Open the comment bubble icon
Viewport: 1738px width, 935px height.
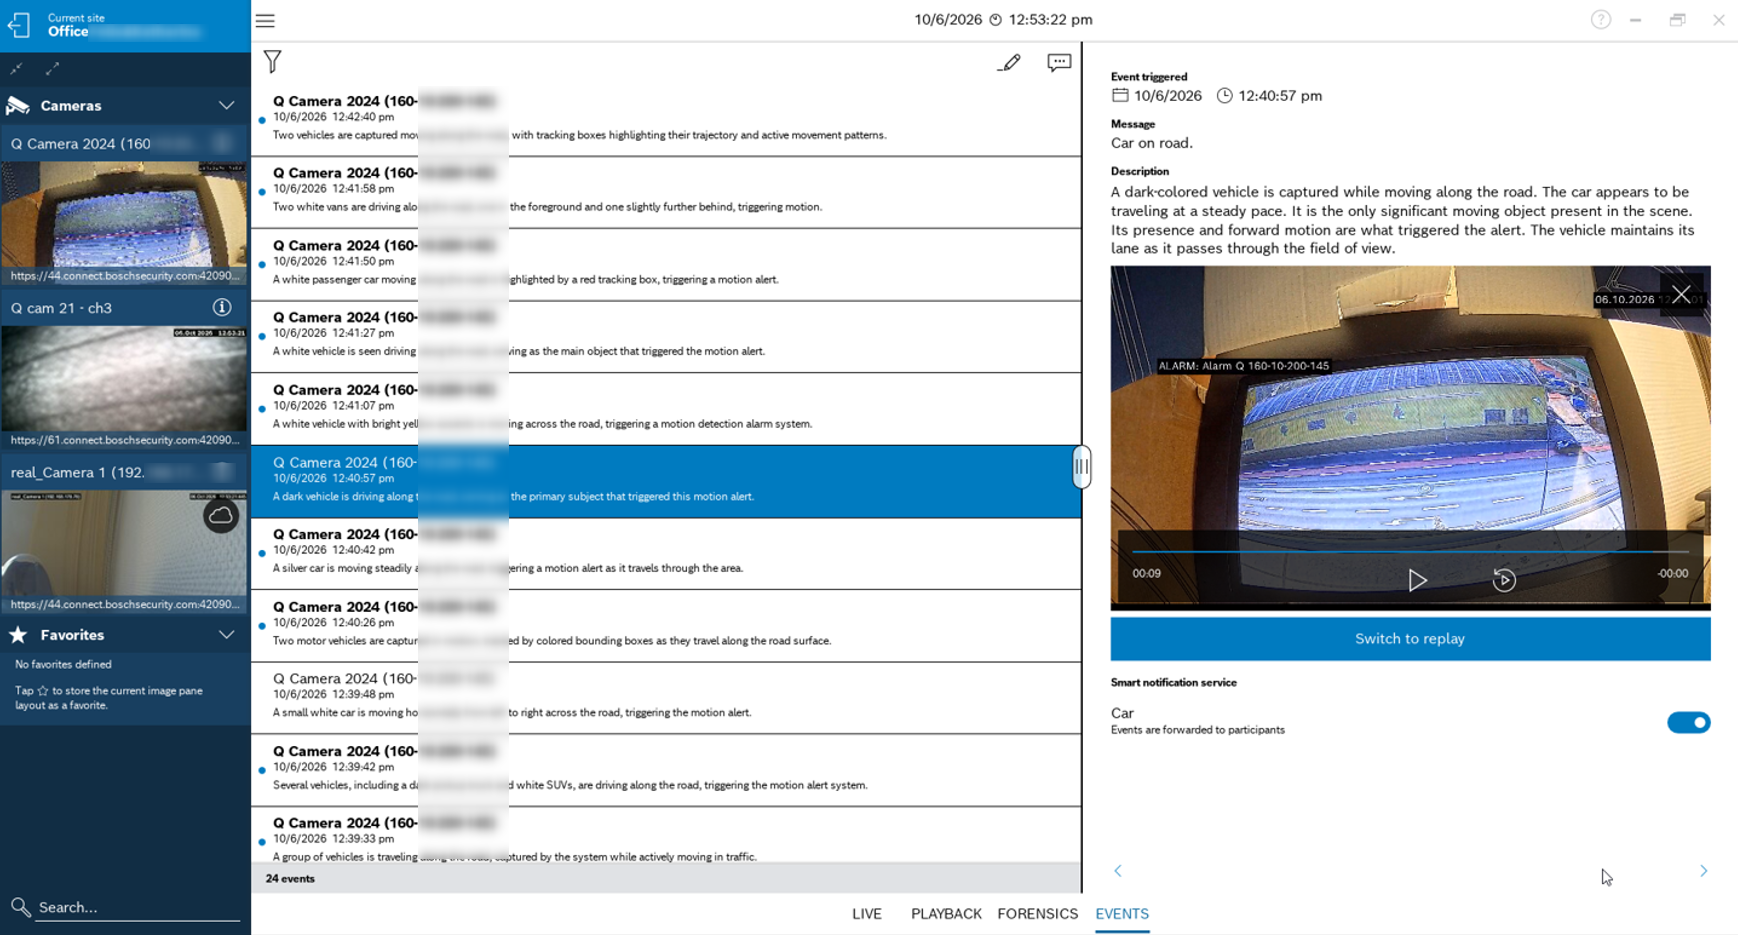[x=1059, y=63]
